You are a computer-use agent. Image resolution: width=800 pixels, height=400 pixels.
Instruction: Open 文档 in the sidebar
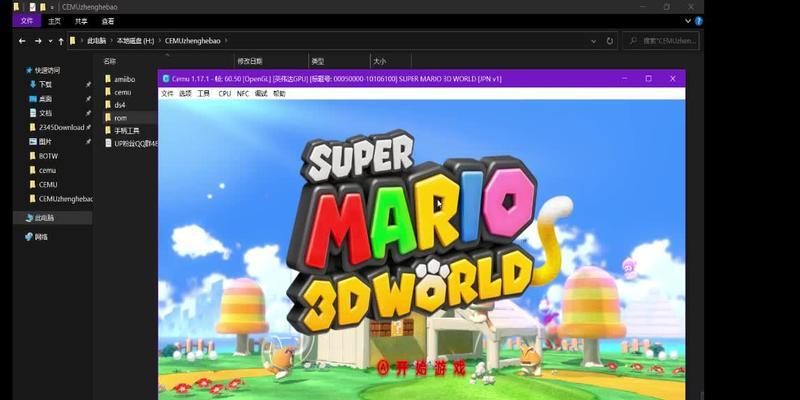41,113
